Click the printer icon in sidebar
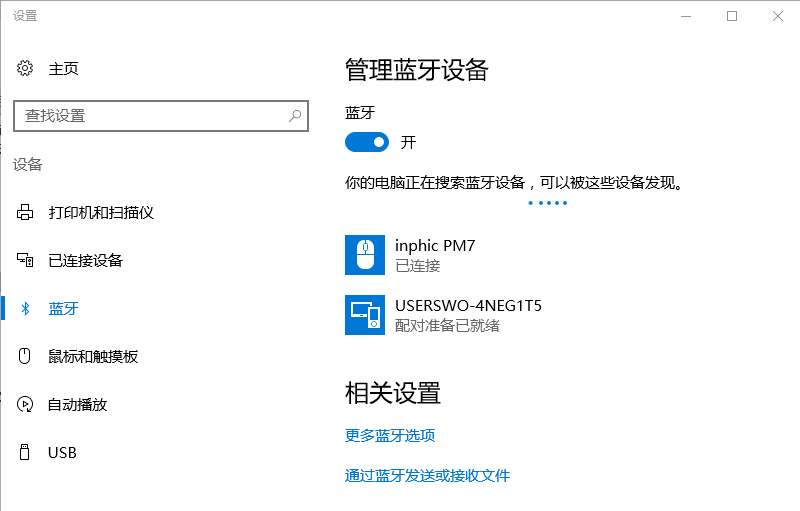Screen dimensions: 800x511 (x=25, y=212)
